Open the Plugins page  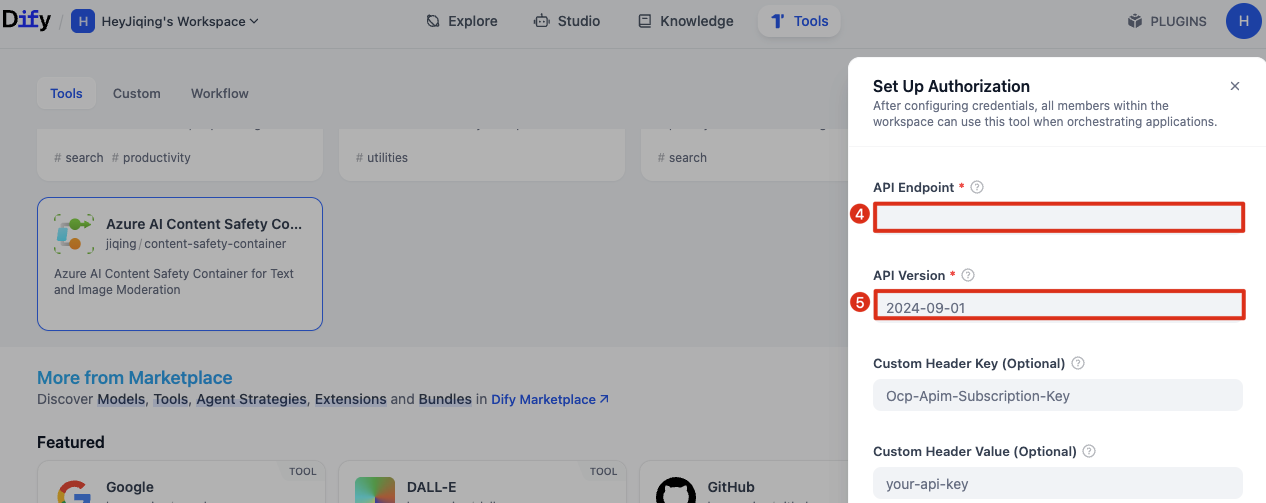1166,21
